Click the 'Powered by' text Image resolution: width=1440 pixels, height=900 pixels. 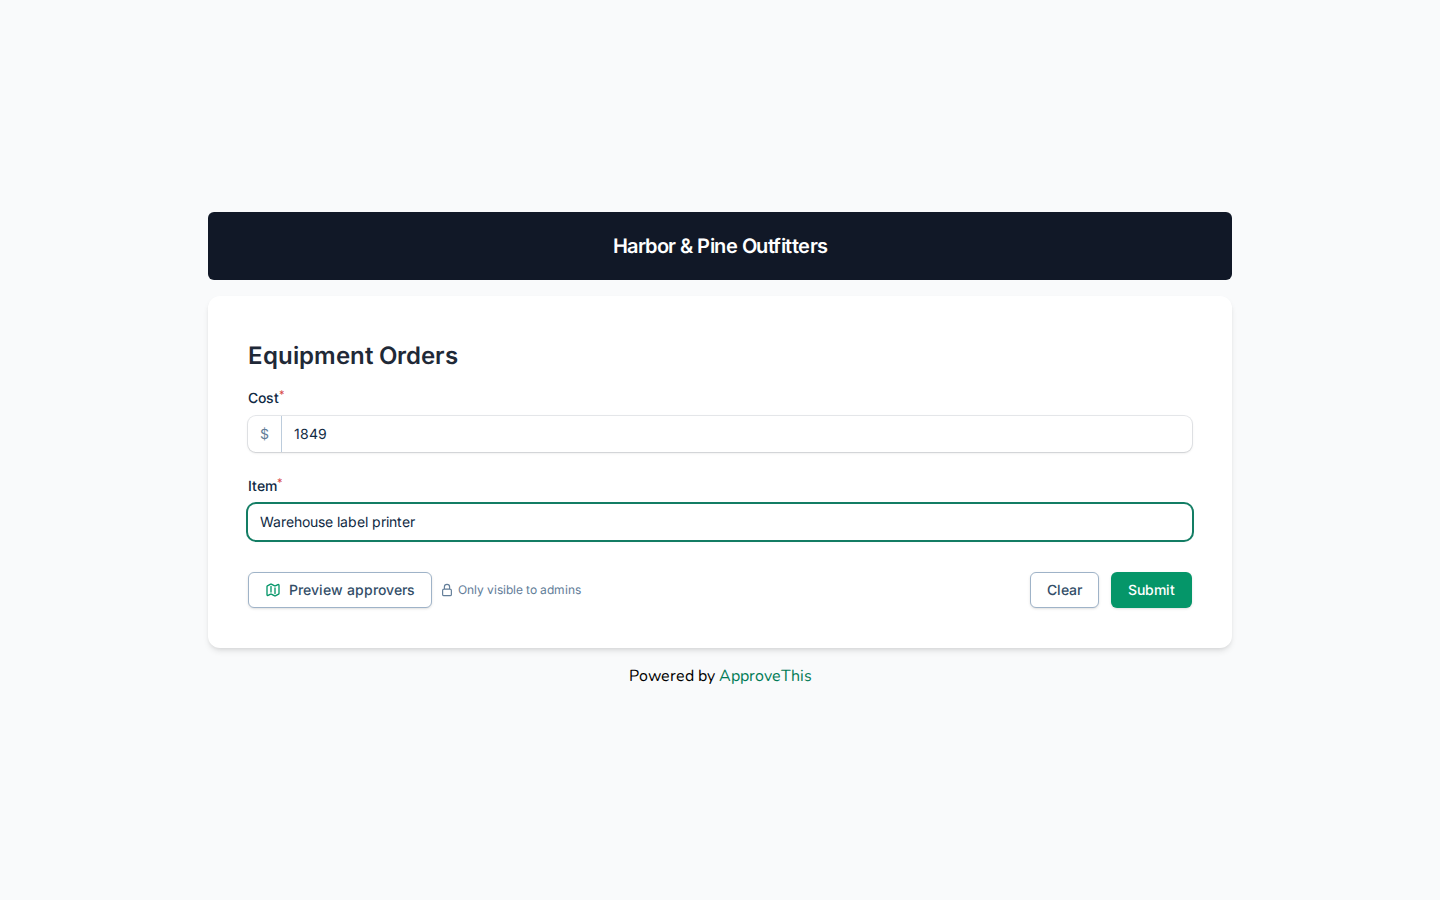pos(672,676)
